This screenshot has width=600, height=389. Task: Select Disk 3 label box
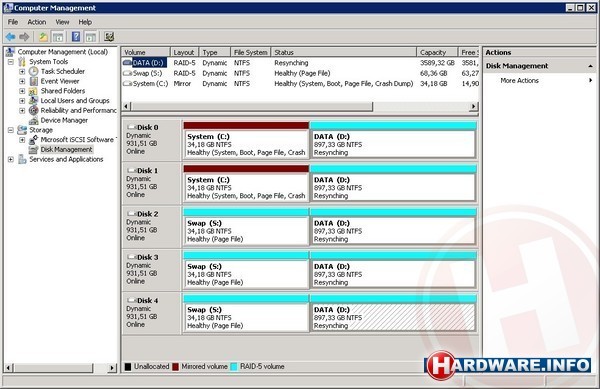point(152,270)
